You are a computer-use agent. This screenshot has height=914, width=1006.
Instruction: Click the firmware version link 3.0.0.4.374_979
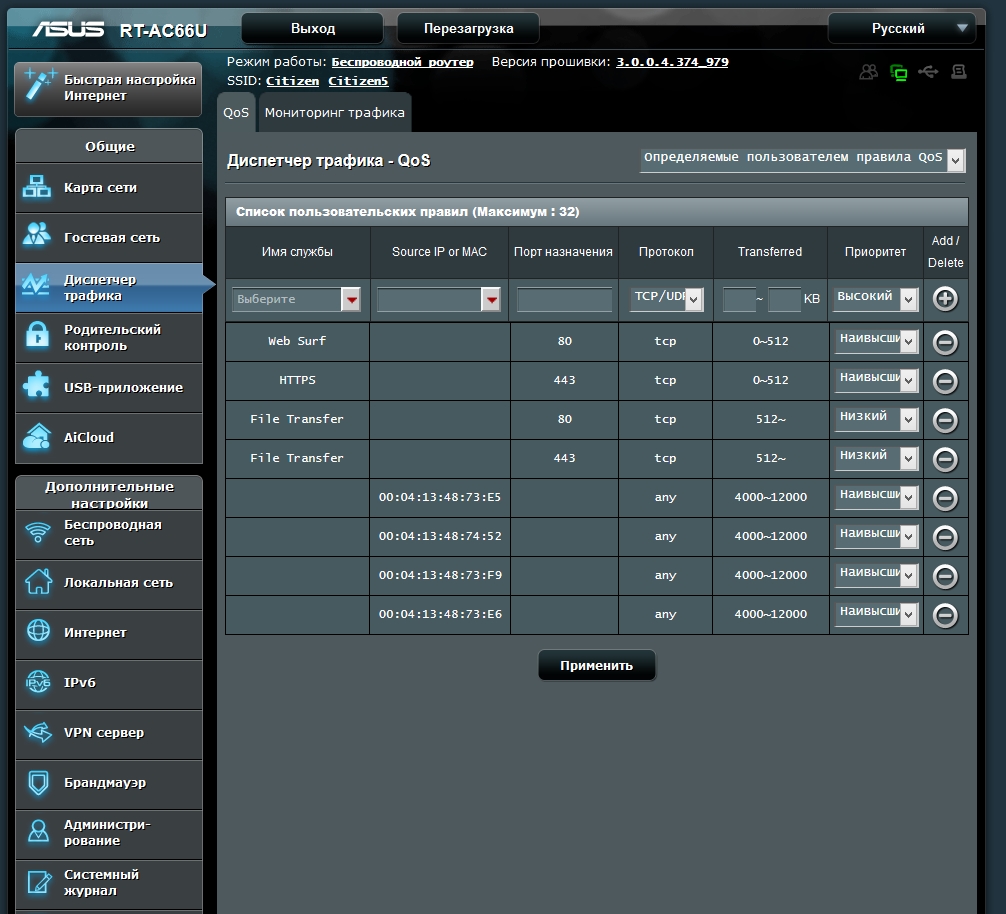pos(672,62)
